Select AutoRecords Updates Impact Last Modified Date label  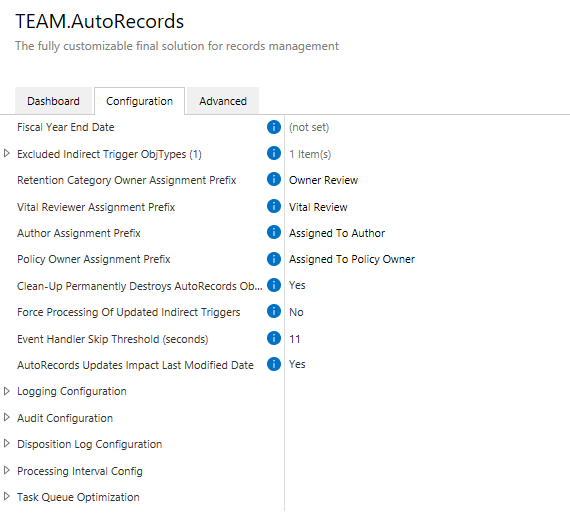pyautogui.click(x=135, y=365)
